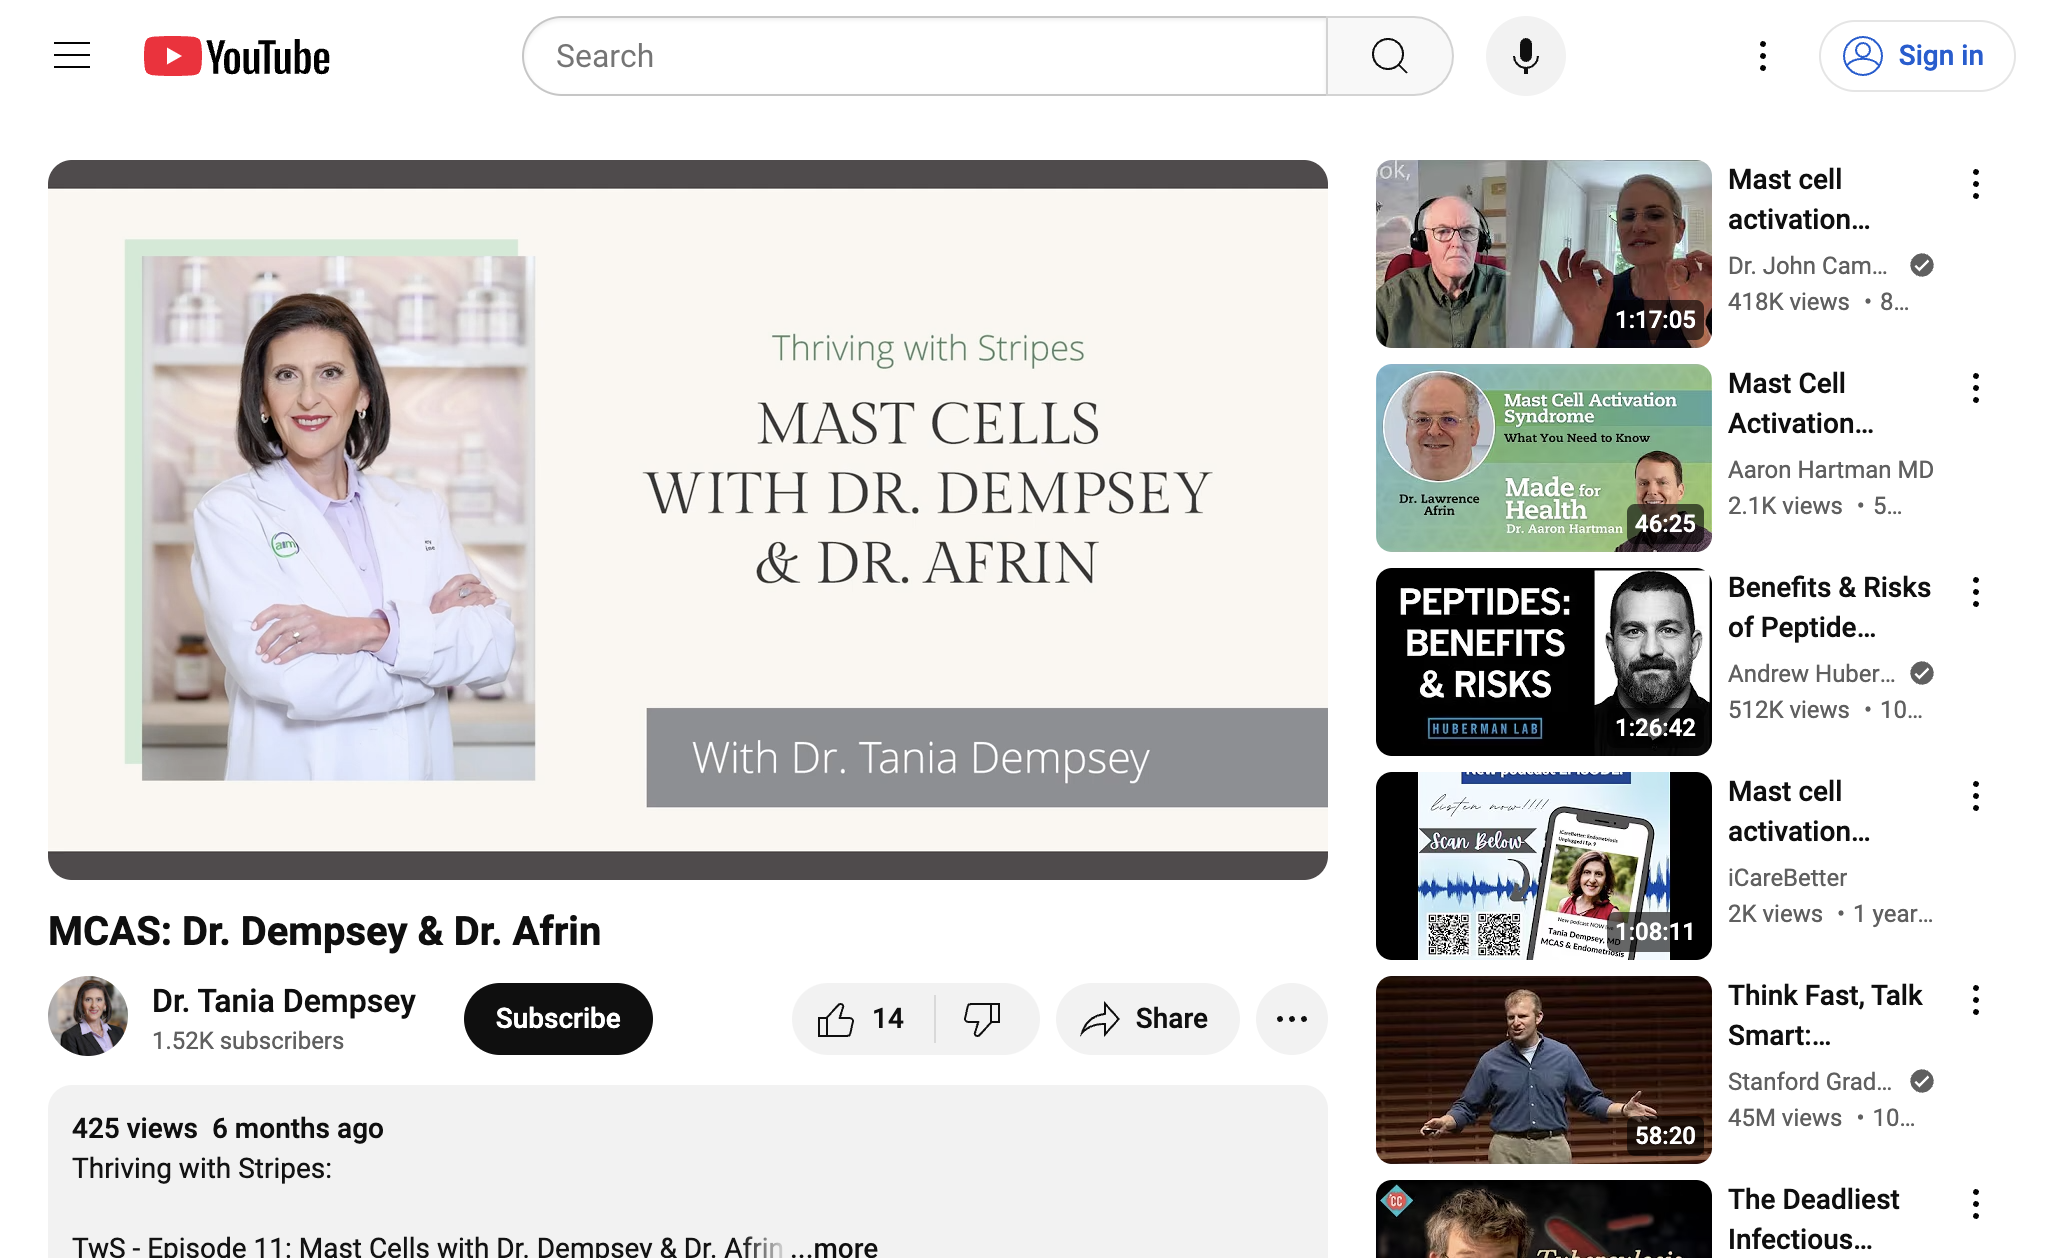Open menu for The Deadliest Infectious video
This screenshot has height=1258, width=2048.
(1975, 1204)
